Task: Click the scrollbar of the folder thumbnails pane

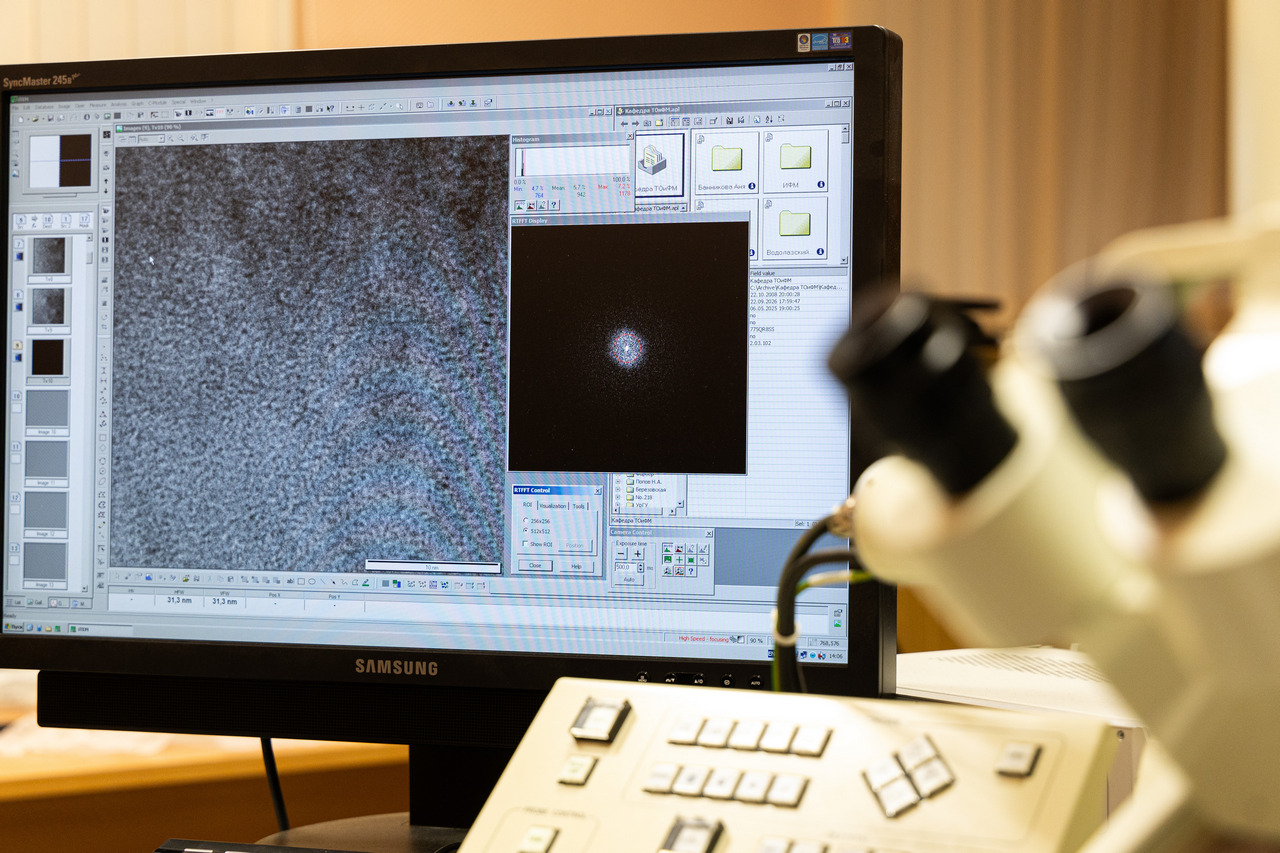Action: 845,193
